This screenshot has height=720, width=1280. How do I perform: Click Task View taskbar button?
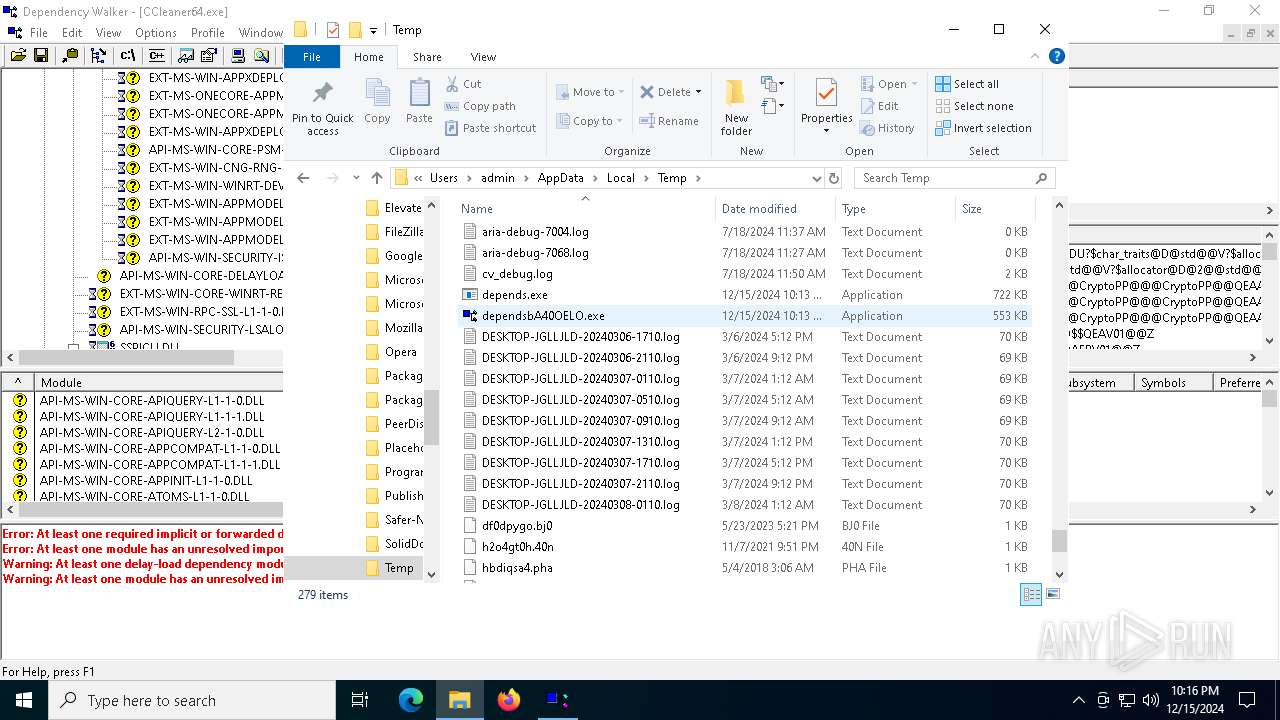(x=360, y=700)
